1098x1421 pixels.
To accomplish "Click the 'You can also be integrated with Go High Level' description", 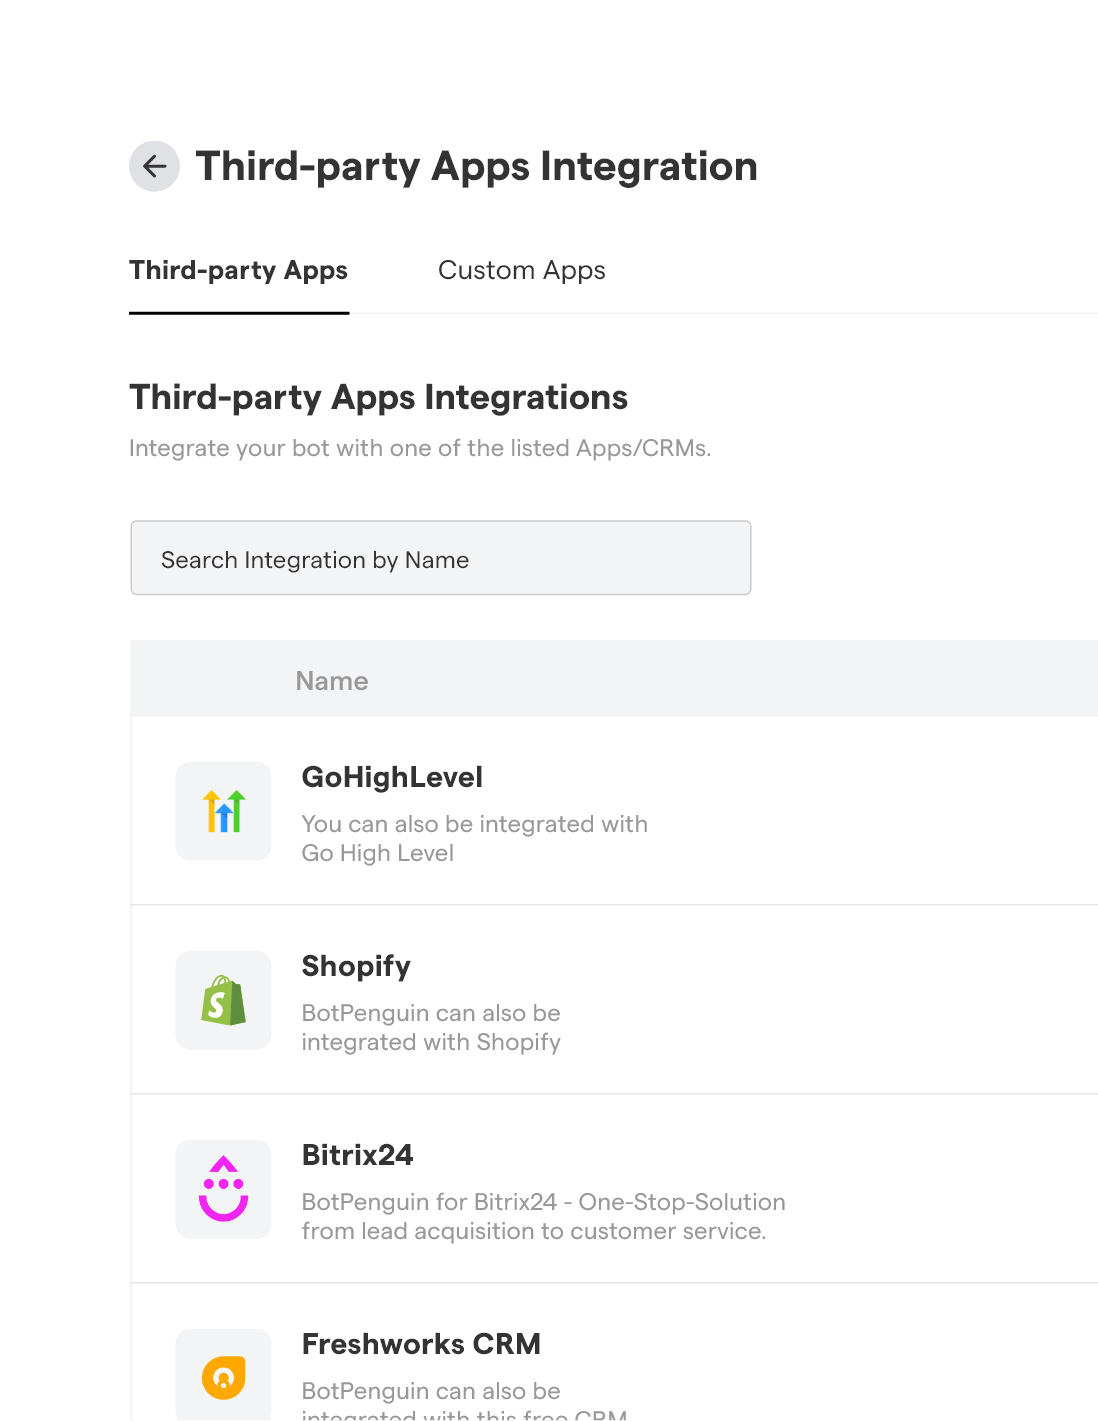I will (x=475, y=838).
